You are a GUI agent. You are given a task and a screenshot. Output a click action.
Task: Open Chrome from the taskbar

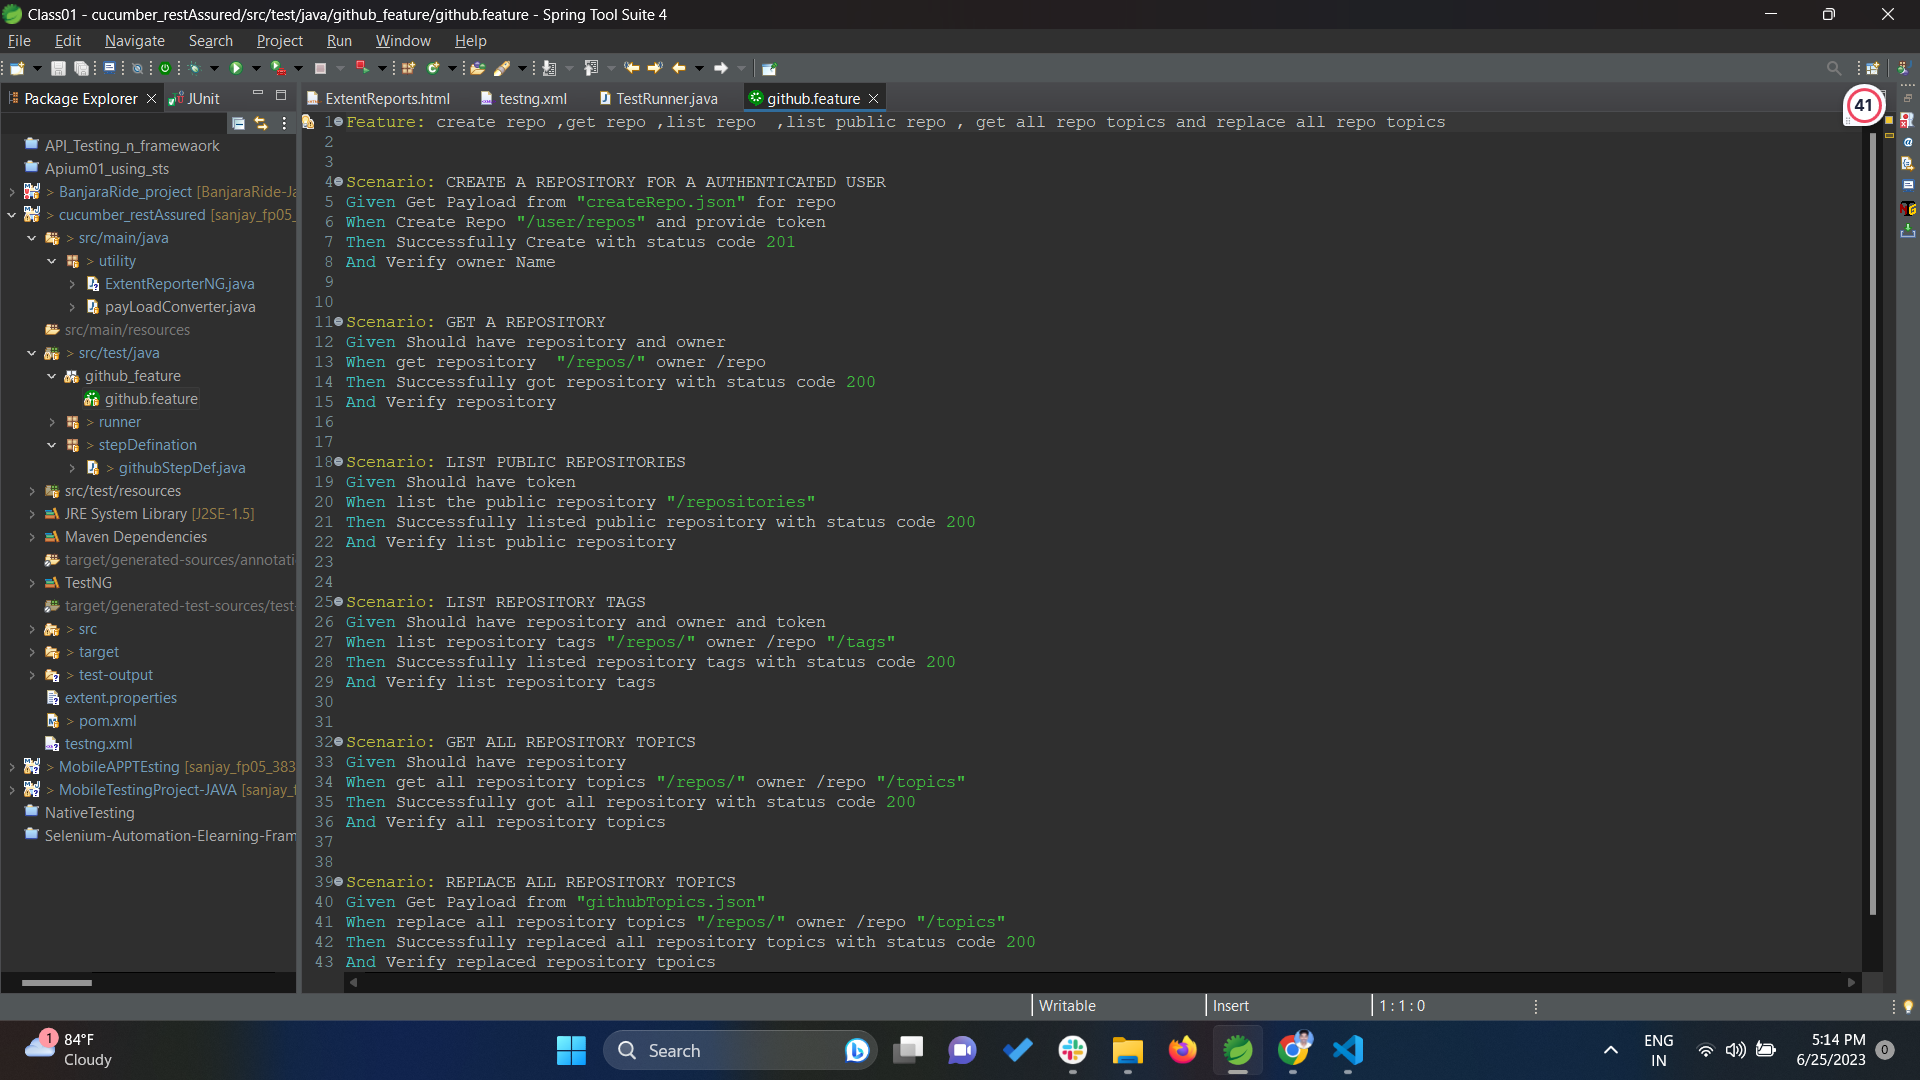click(x=1293, y=1050)
